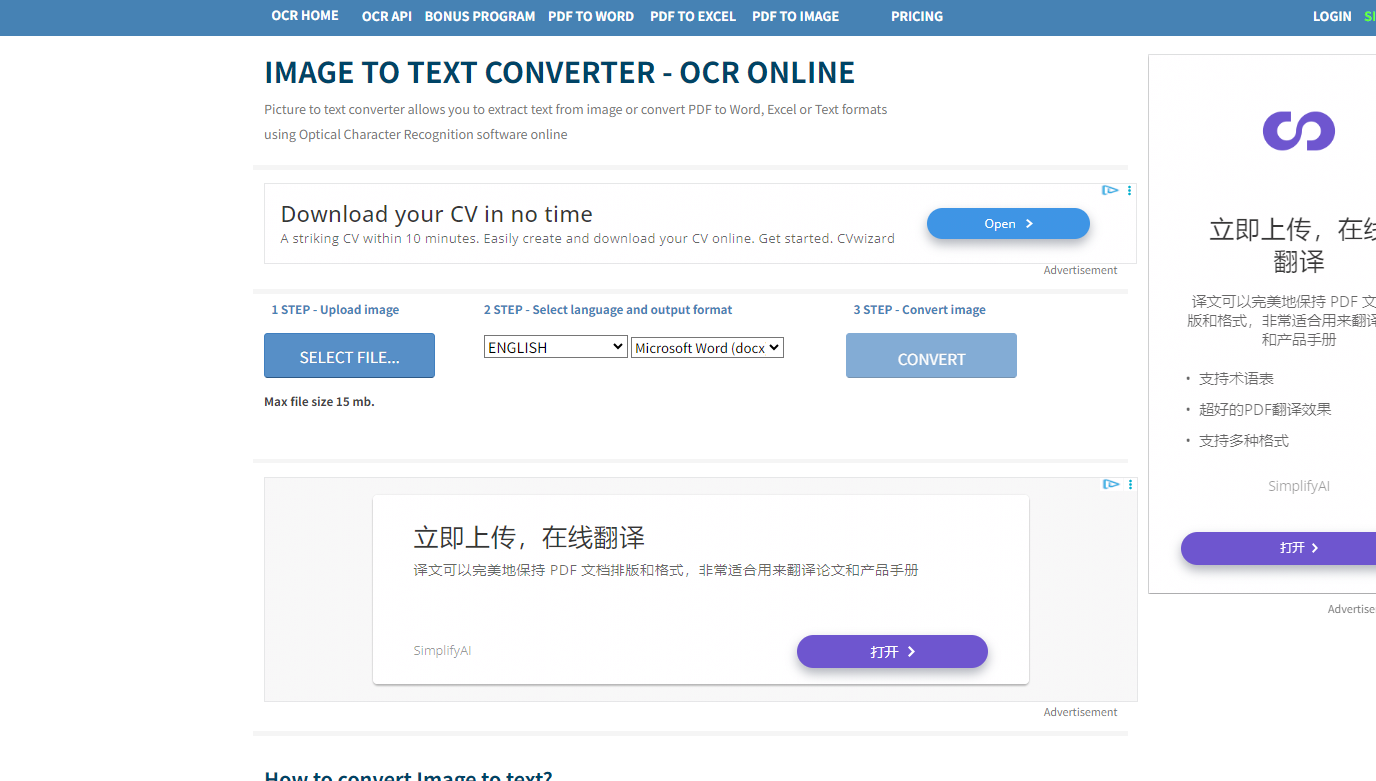Select BONUS PROGRAM from the top menu
Image resolution: width=1376 pixels, height=781 pixels.
coord(480,17)
